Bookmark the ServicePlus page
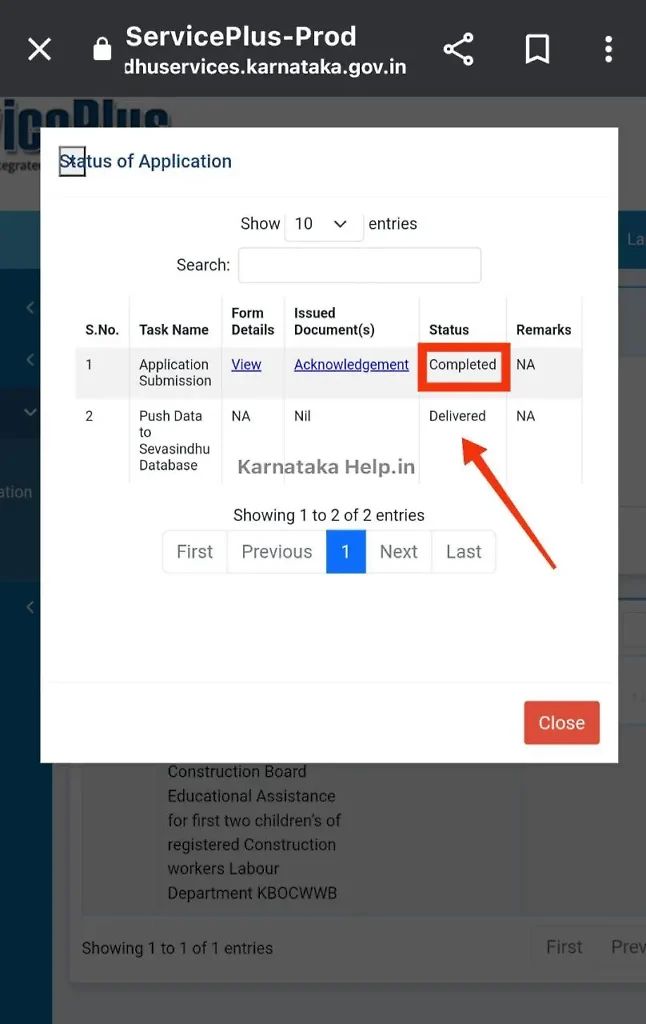 point(537,49)
